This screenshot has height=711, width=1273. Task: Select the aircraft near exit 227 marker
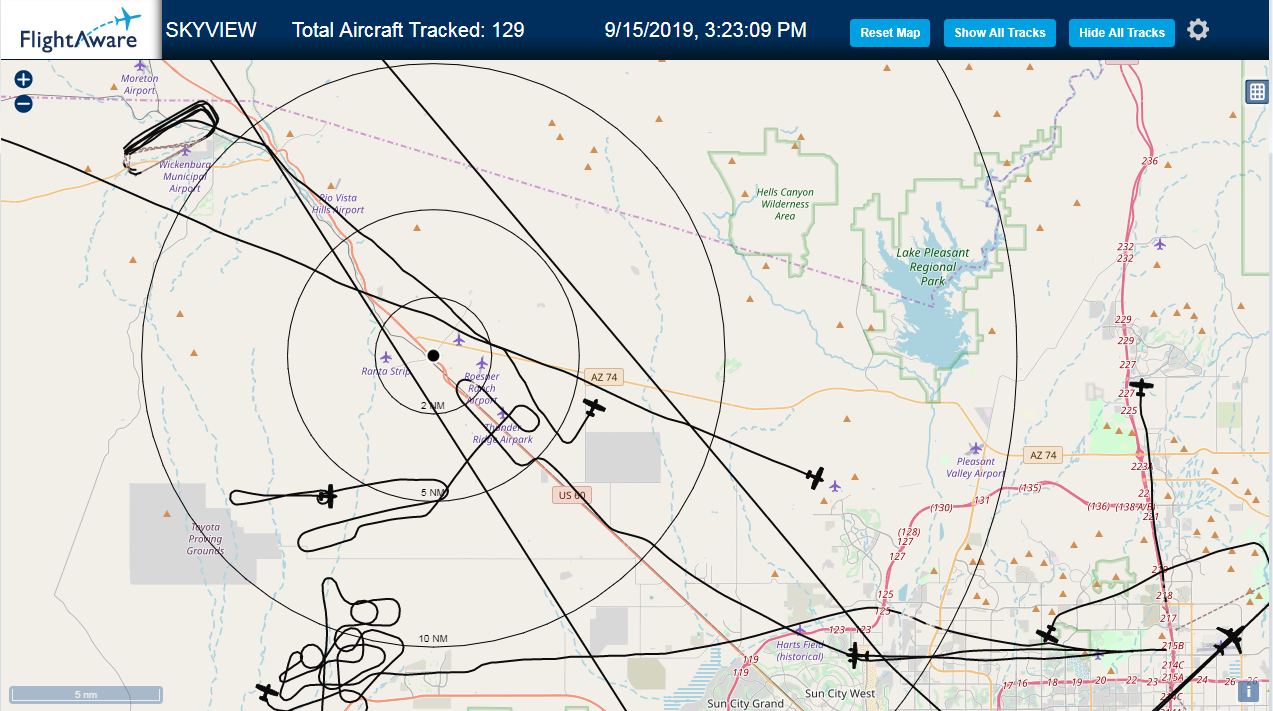pos(1141,385)
